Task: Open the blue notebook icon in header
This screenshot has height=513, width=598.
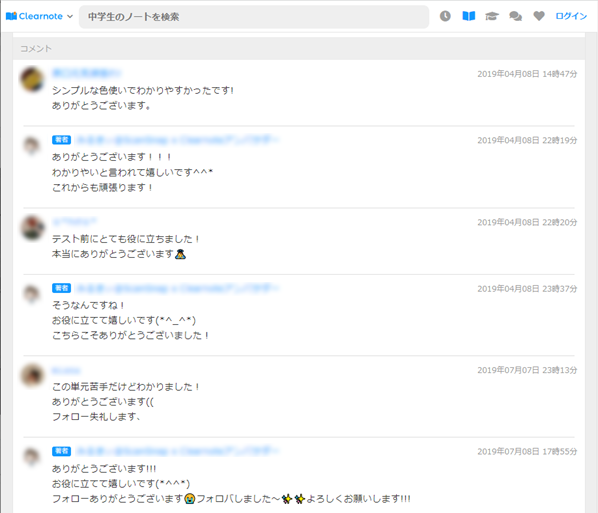Action: click(x=469, y=16)
